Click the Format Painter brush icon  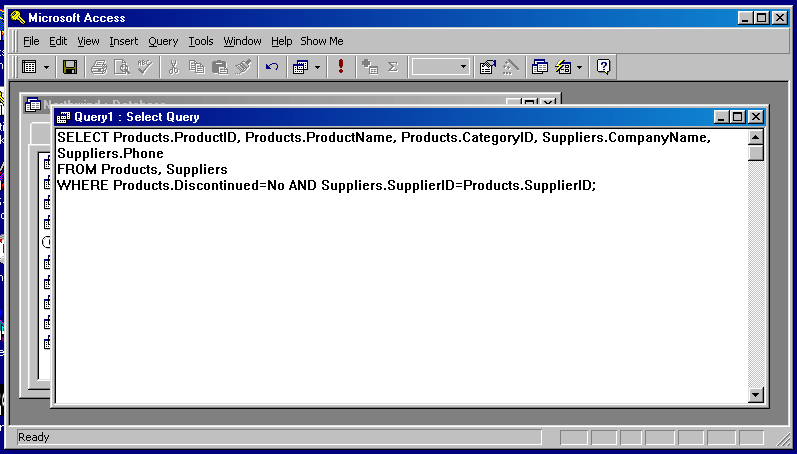[243, 67]
